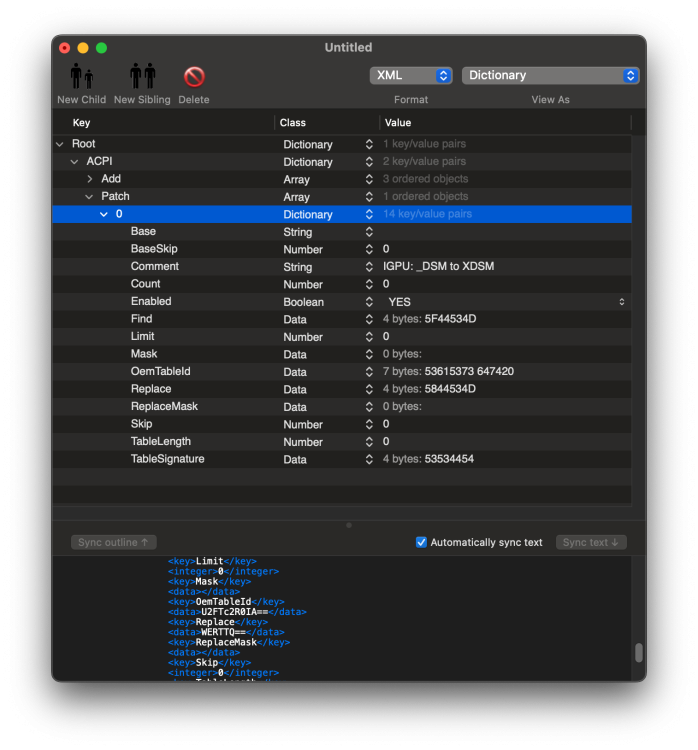Viewport: 698px width, 750px height.
Task: Select the BaseSkip key row
Action: pyautogui.click(x=342, y=249)
